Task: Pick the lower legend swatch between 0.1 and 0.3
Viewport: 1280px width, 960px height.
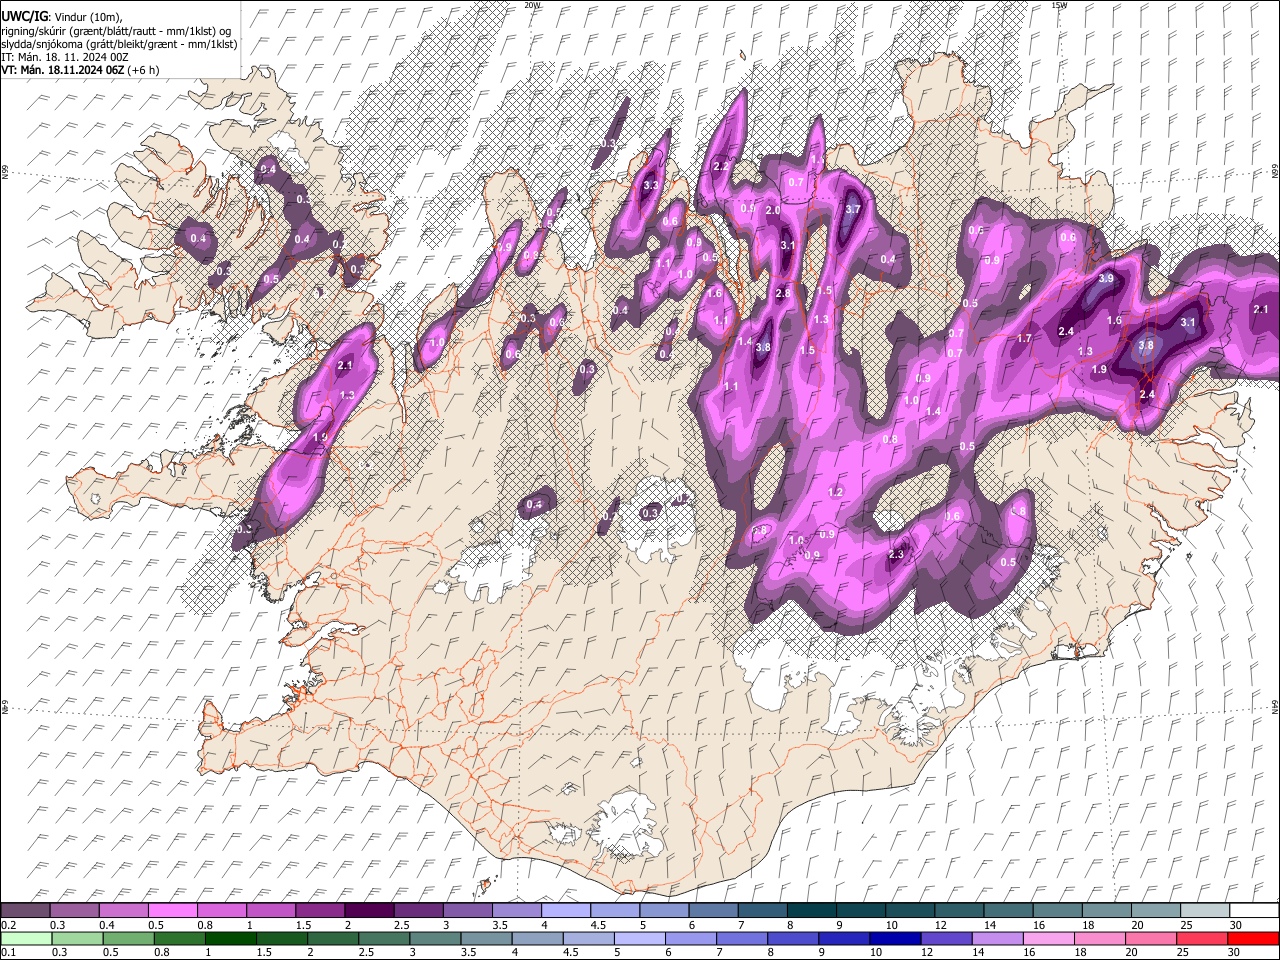Action: click(x=25, y=938)
